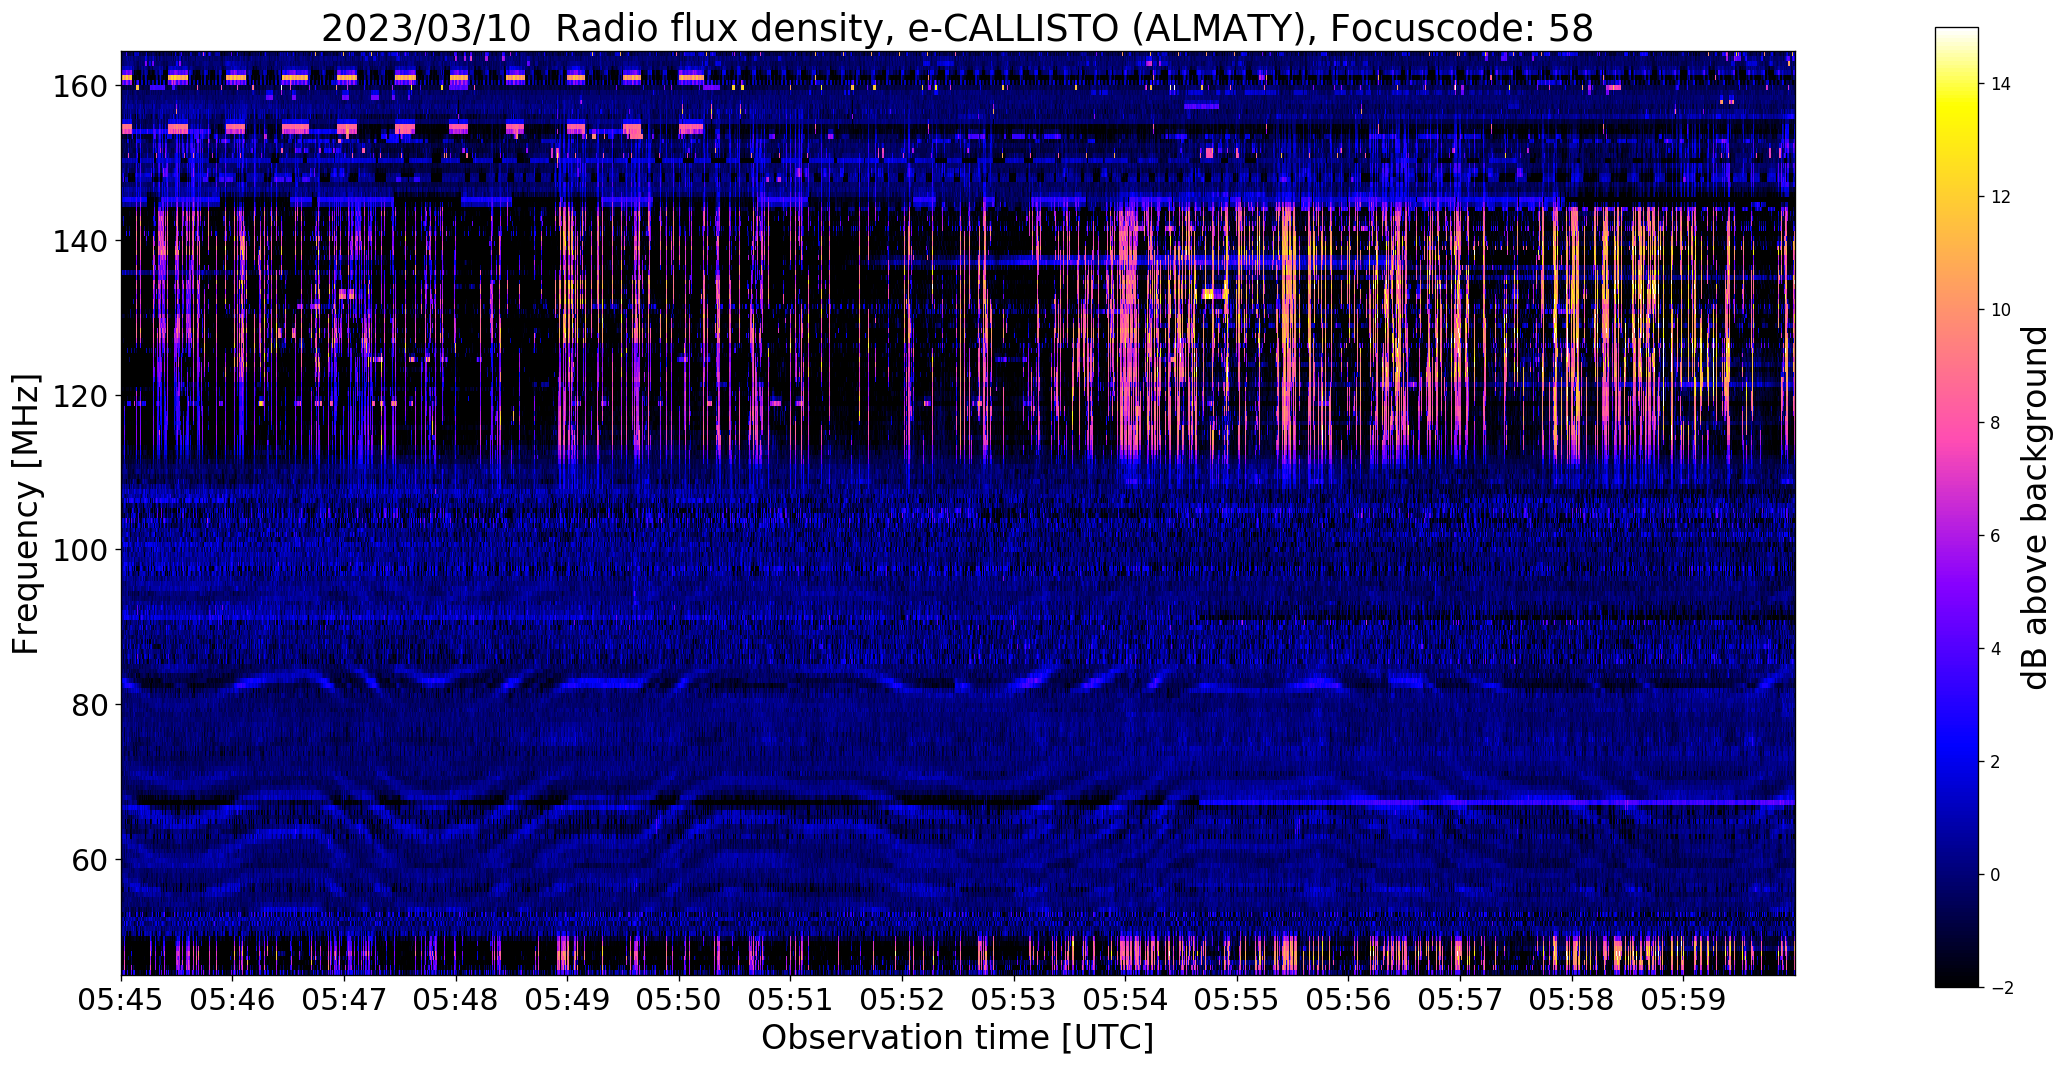Click the 05:55 time tick label

click(1237, 999)
